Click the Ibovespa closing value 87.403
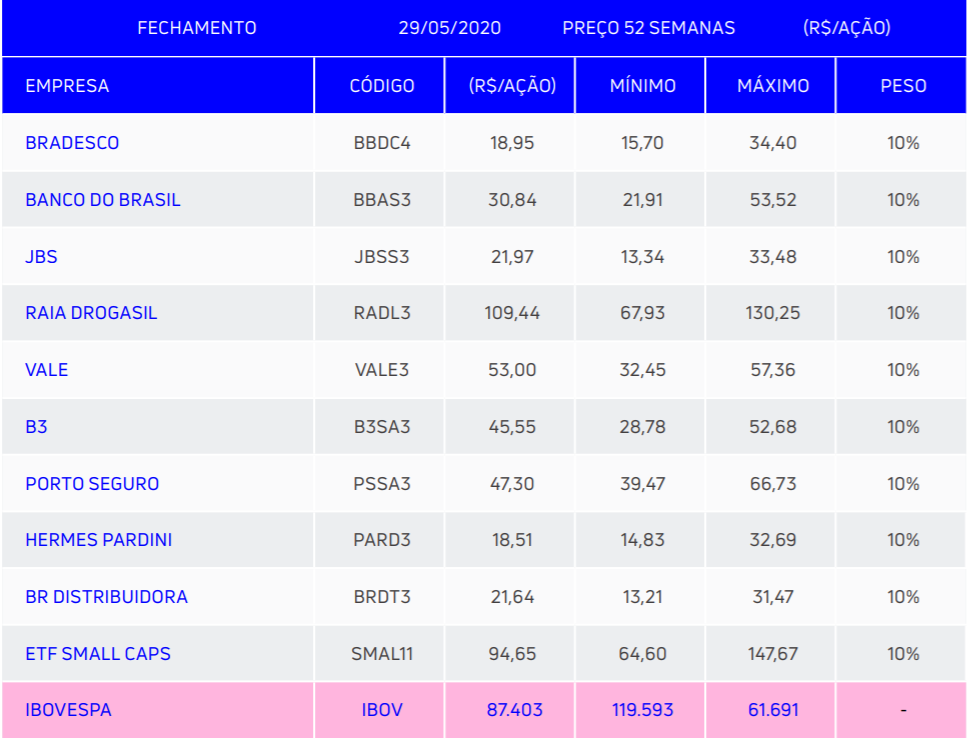 coord(515,710)
